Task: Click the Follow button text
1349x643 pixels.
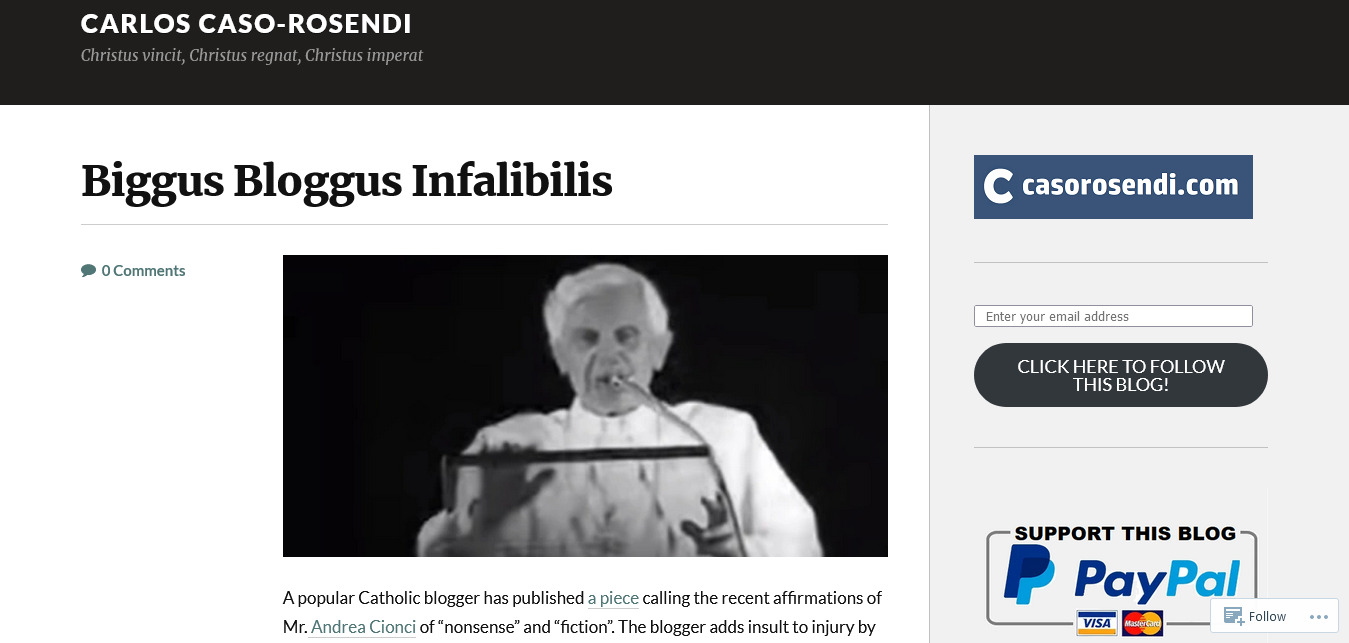Action: click(x=1267, y=616)
